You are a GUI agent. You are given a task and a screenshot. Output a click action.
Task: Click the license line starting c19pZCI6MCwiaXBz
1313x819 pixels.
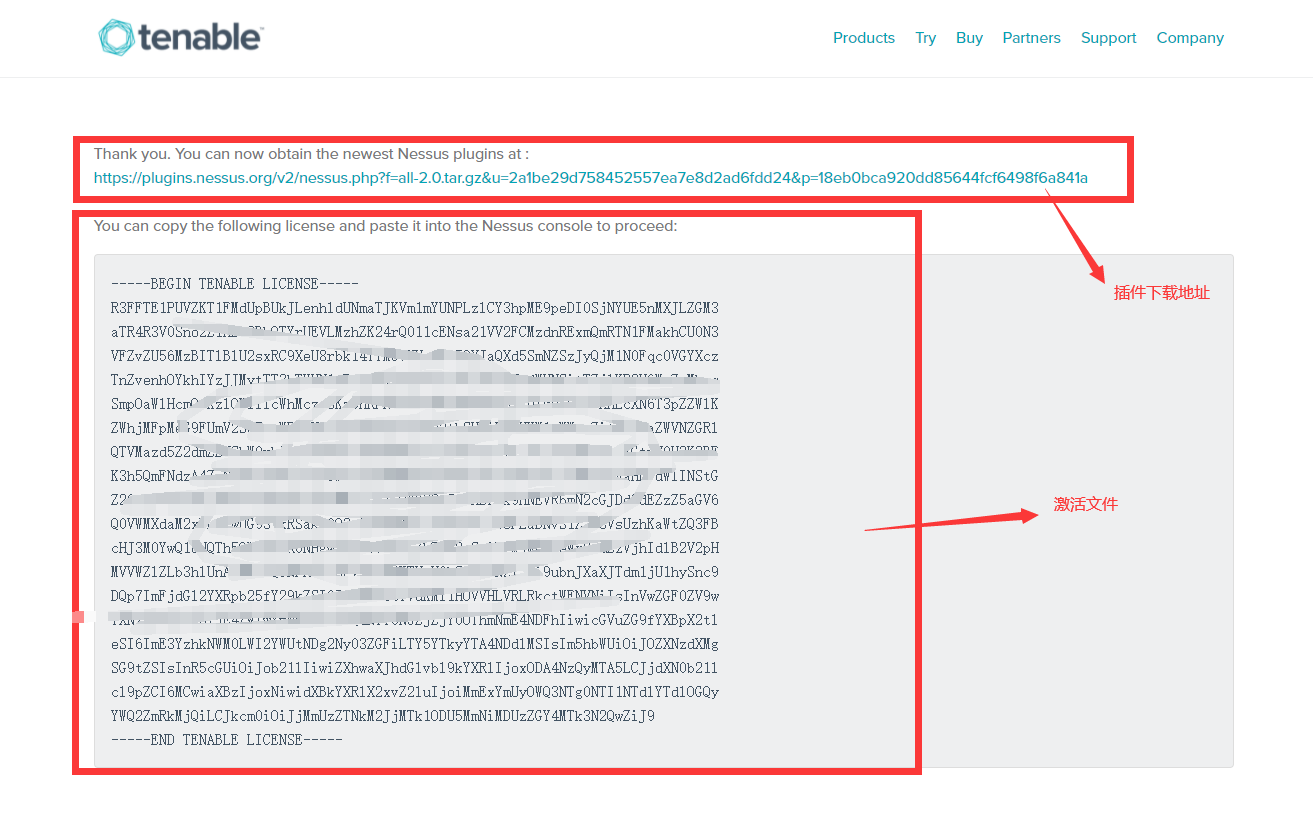(x=415, y=692)
